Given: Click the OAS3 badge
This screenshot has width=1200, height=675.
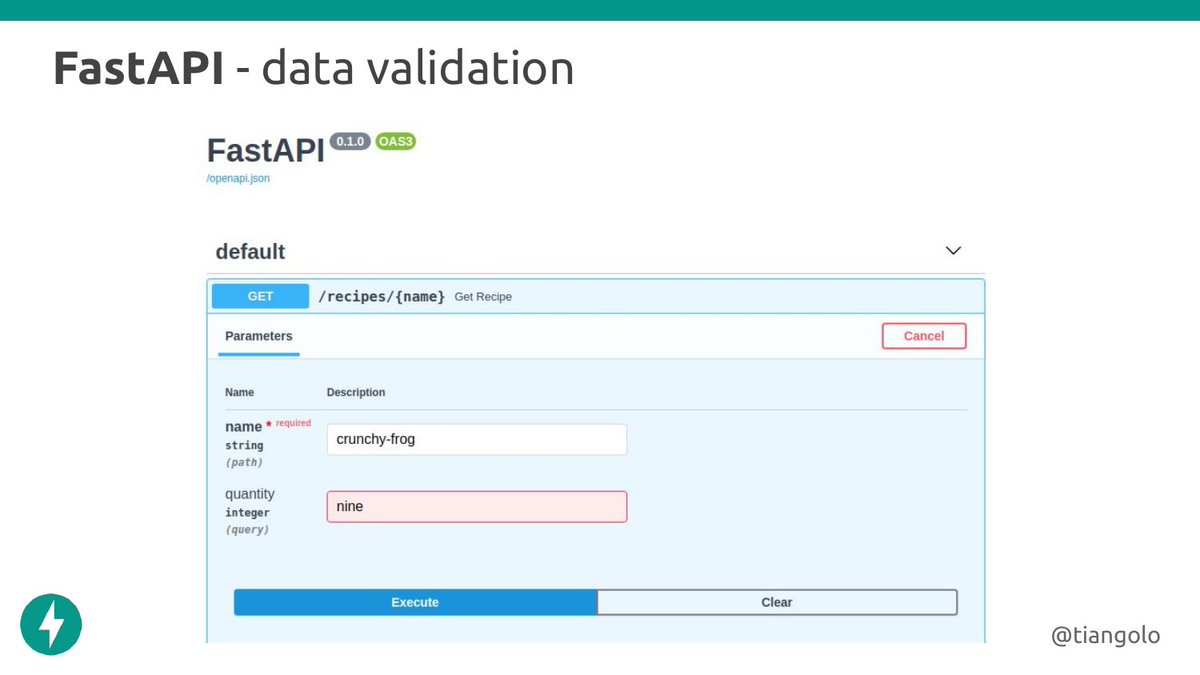Looking at the screenshot, I should click(396, 142).
